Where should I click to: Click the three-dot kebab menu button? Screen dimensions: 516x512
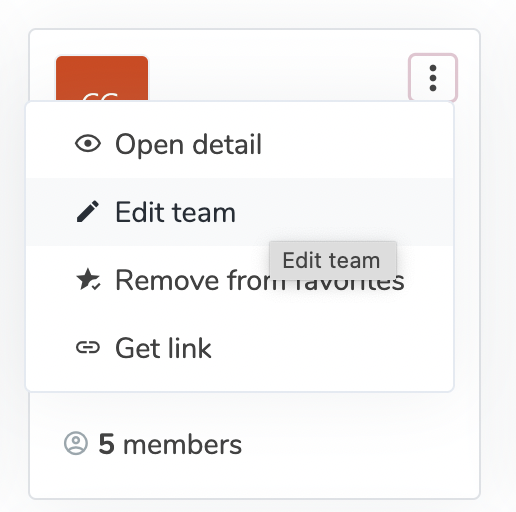[433, 78]
